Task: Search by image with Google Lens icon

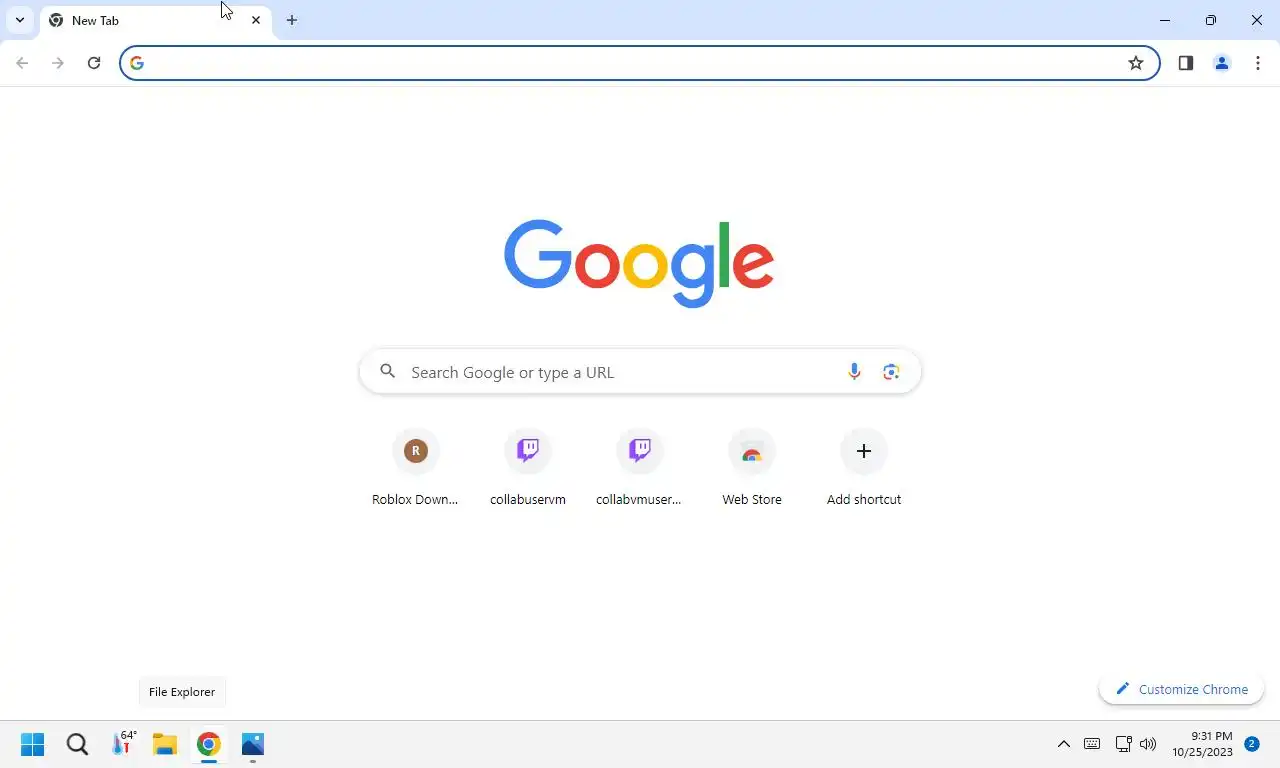Action: [891, 372]
